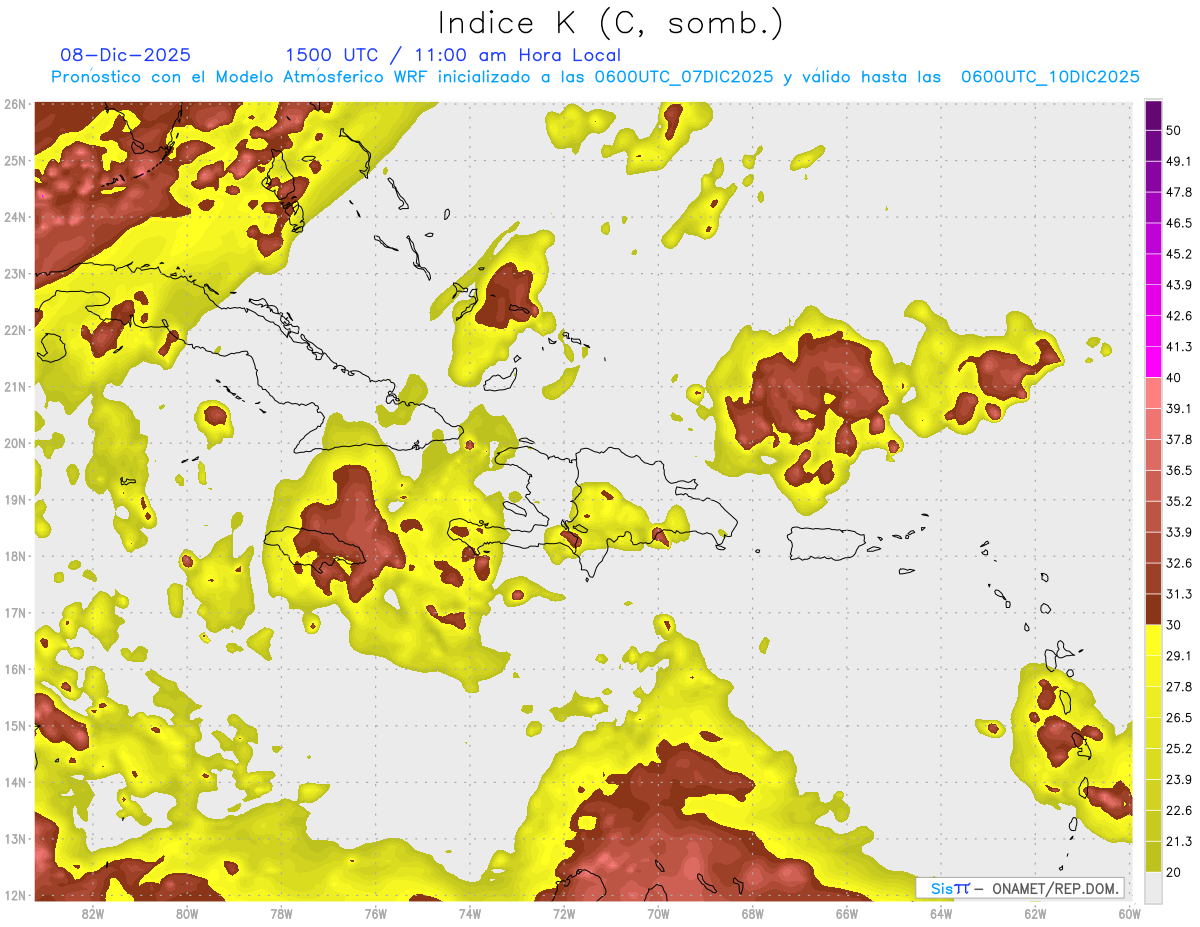The image size is (1200, 927).
Task: Click the legend value '40'
Action: click(1174, 377)
